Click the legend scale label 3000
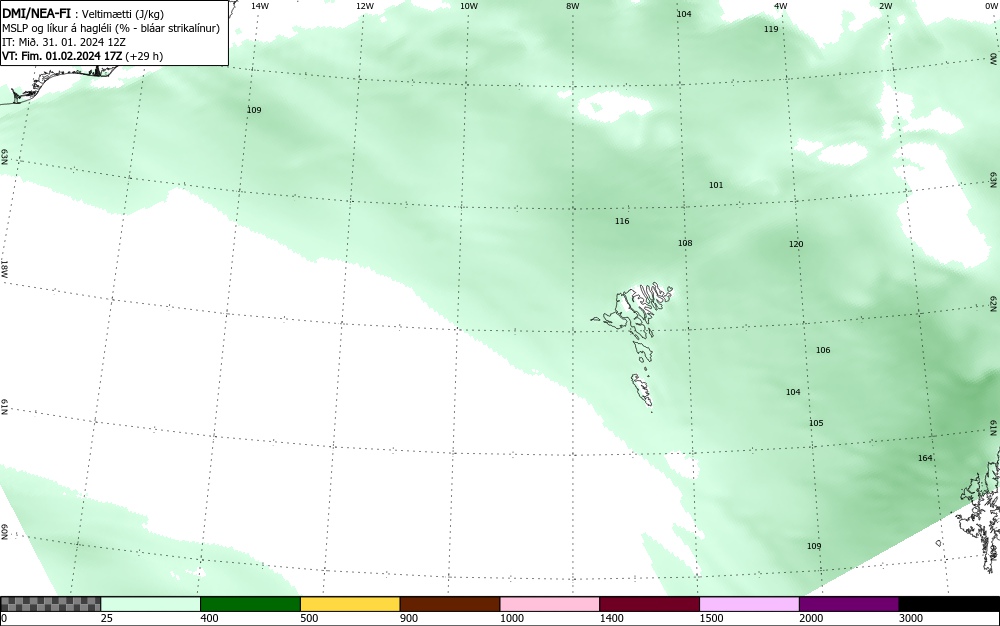1000x626 pixels. coord(911,618)
